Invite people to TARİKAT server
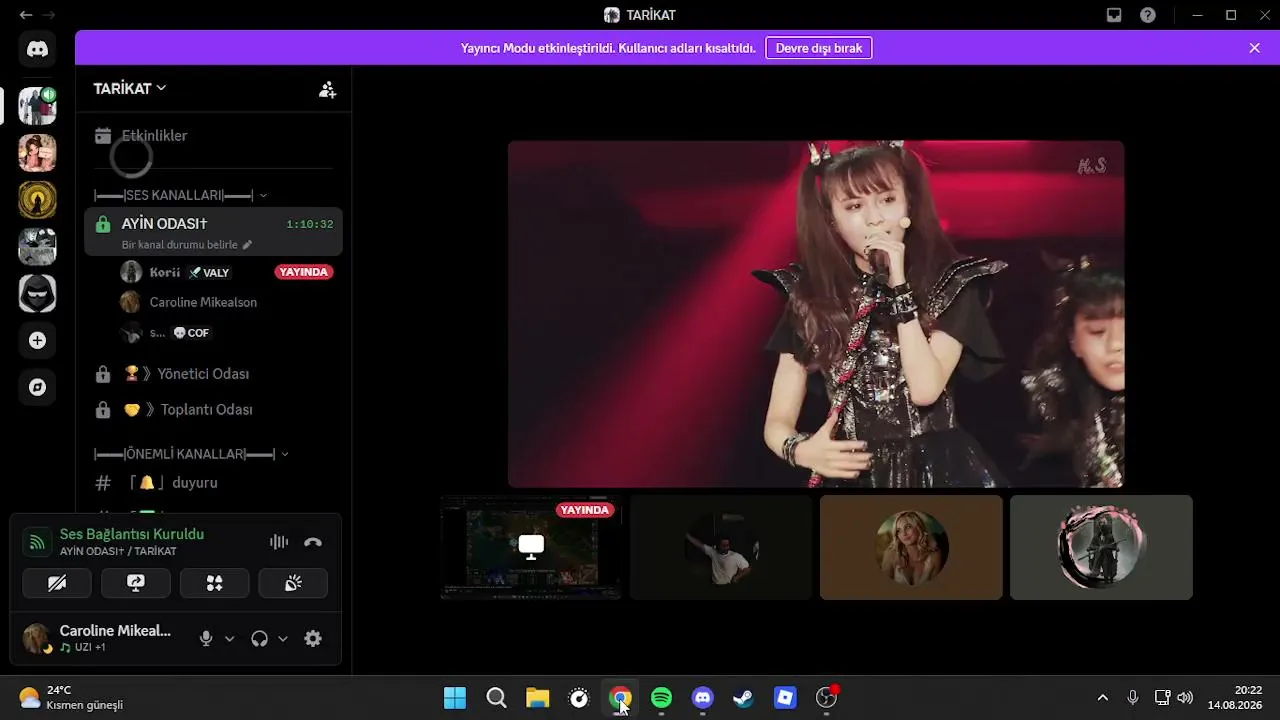 click(x=327, y=89)
